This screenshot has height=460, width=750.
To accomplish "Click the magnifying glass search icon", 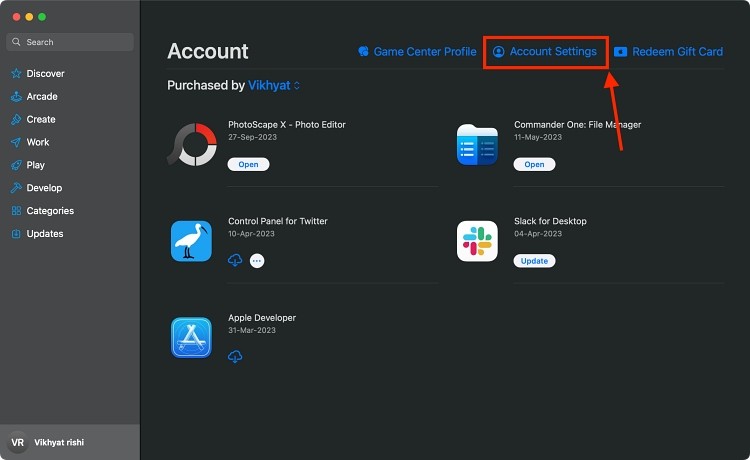I will click(16, 42).
